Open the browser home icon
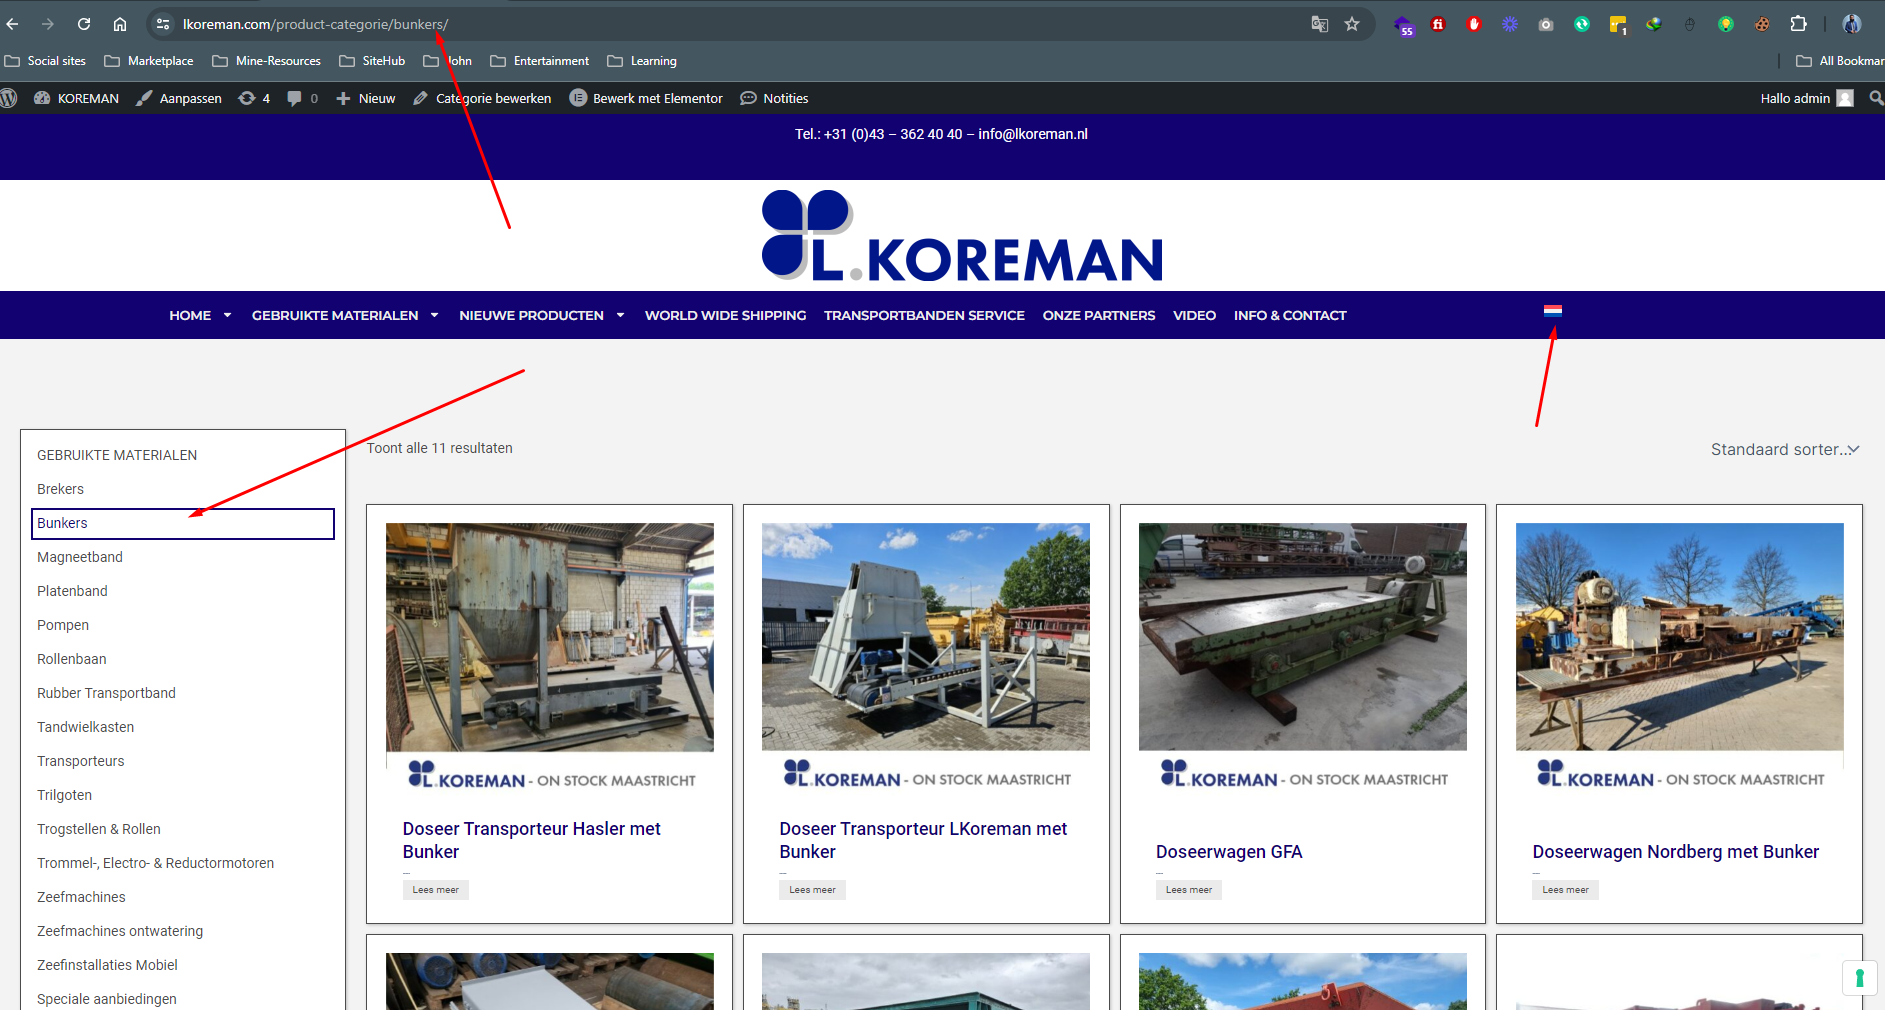The width and height of the screenshot is (1885, 1010). [x=120, y=24]
